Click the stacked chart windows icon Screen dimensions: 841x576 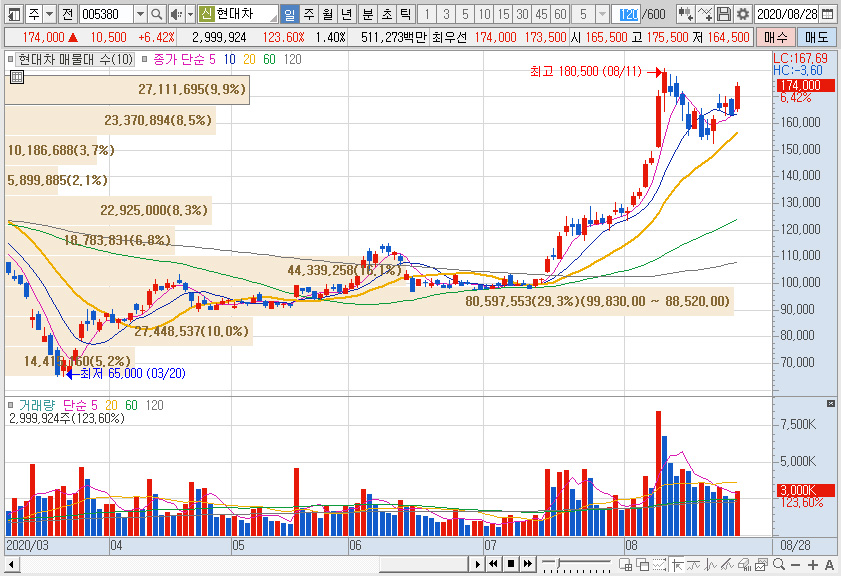[762, 564]
